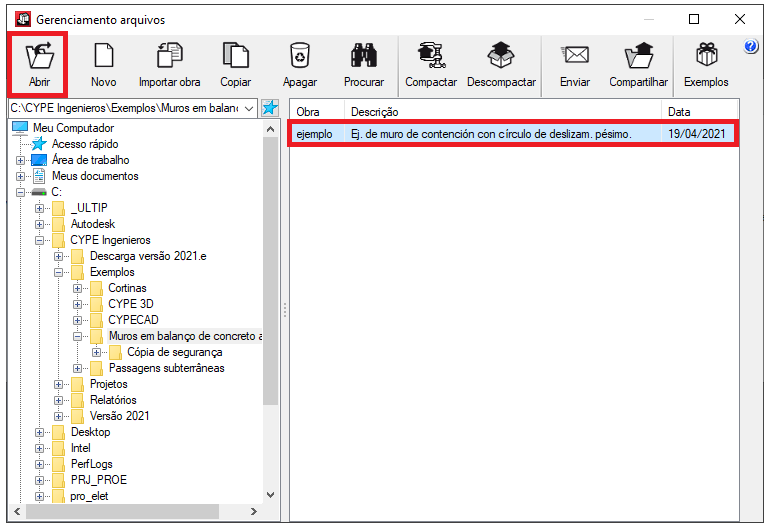Add current path to favorites star

click(x=270, y=108)
